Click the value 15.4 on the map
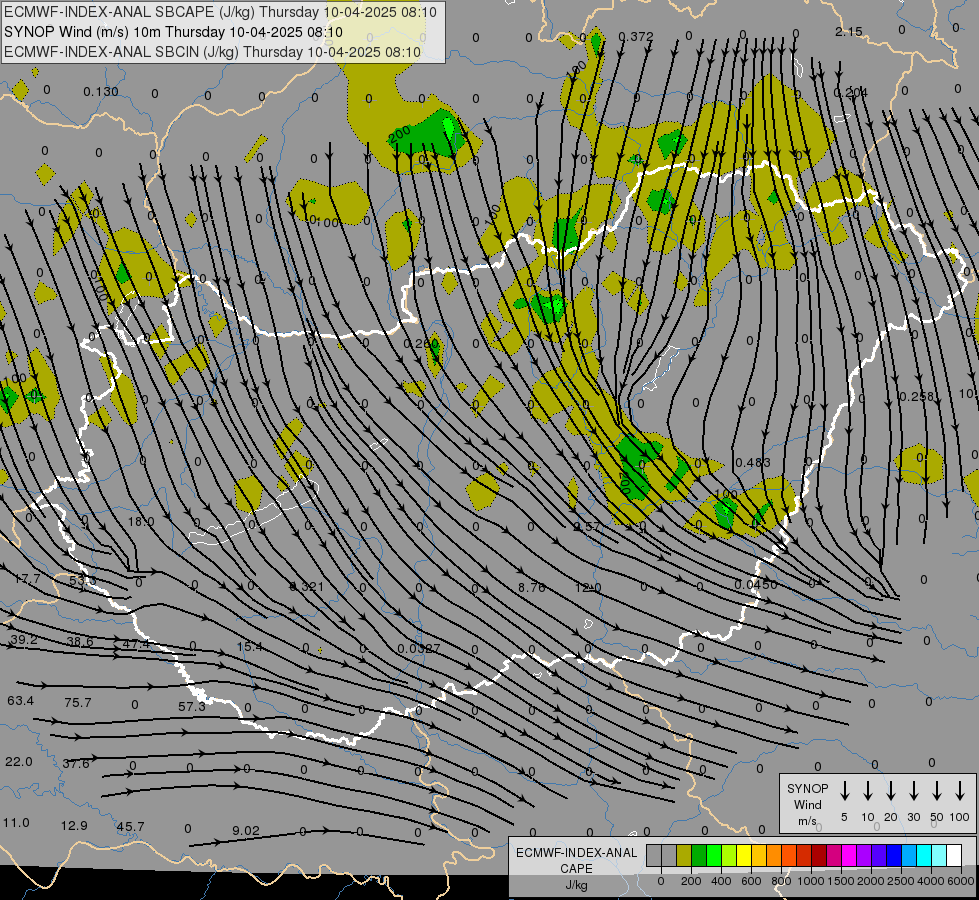This screenshot has width=979, height=900. coord(250,646)
